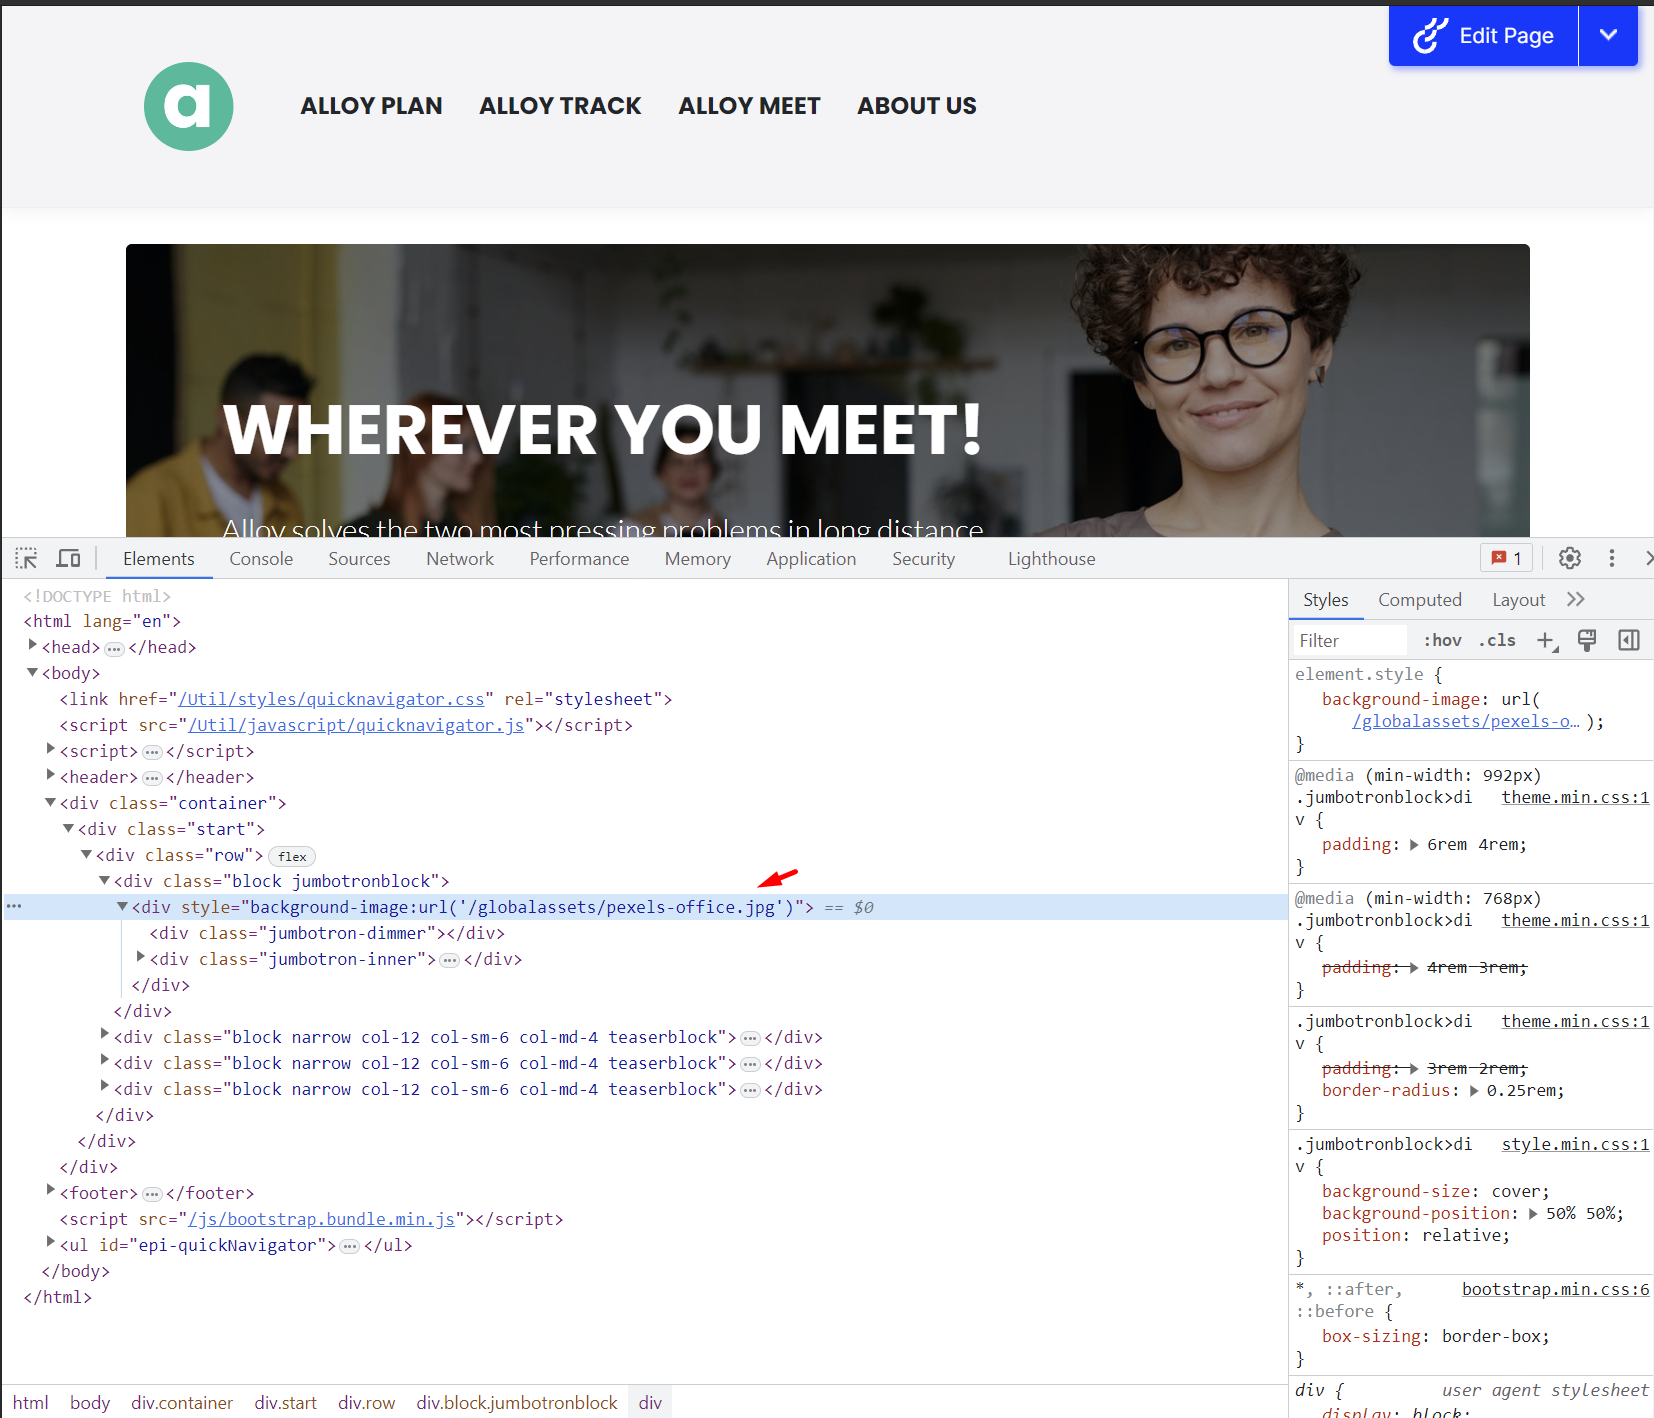Toggle the :hov element state button

[x=1442, y=641]
